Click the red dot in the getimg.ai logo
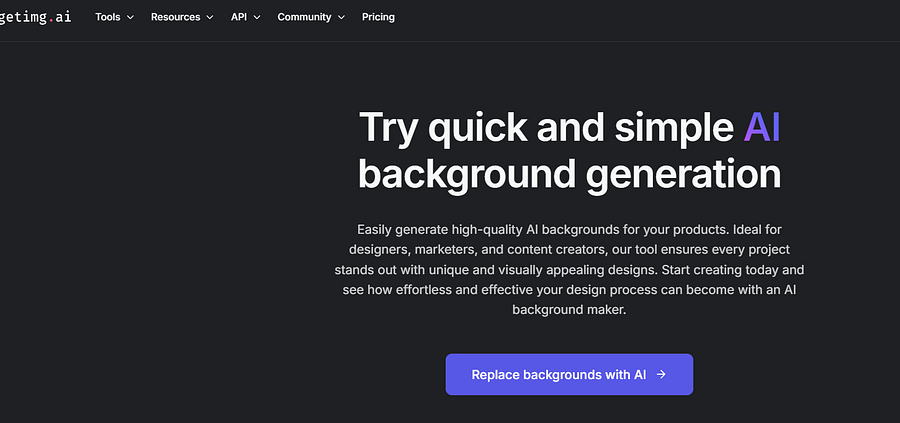 click(x=51, y=20)
